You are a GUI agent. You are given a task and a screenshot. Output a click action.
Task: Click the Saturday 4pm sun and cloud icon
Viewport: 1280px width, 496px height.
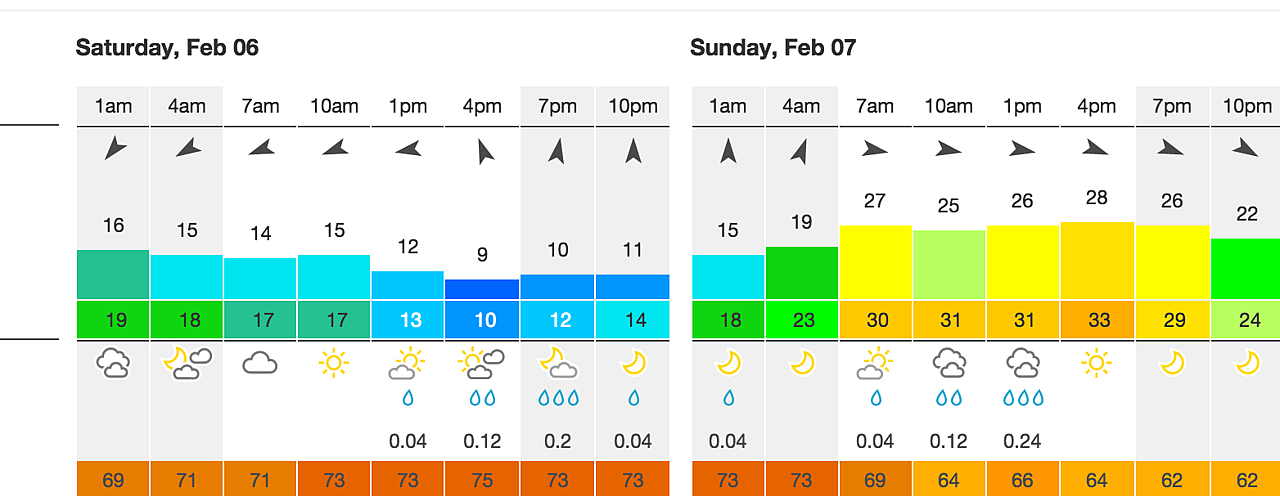click(482, 364)
